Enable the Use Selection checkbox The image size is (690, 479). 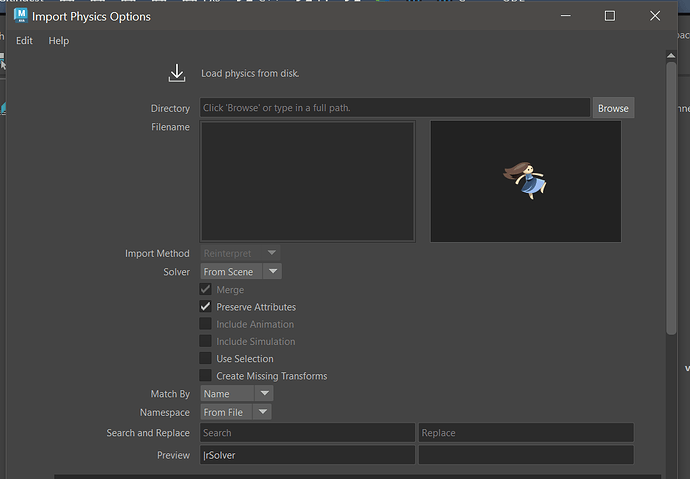[x=206, y=359]
